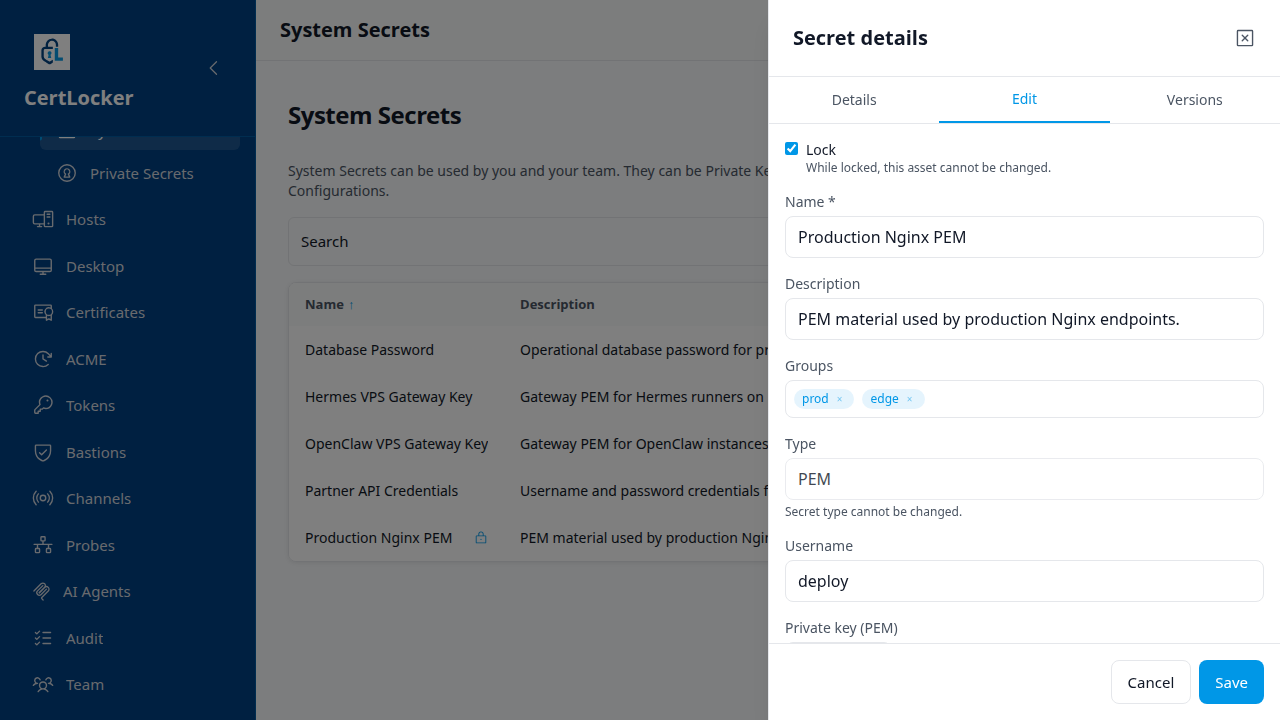1280x720 pixels.
Task: Click the Certificates sidebar icon
Action: point(43,313)
